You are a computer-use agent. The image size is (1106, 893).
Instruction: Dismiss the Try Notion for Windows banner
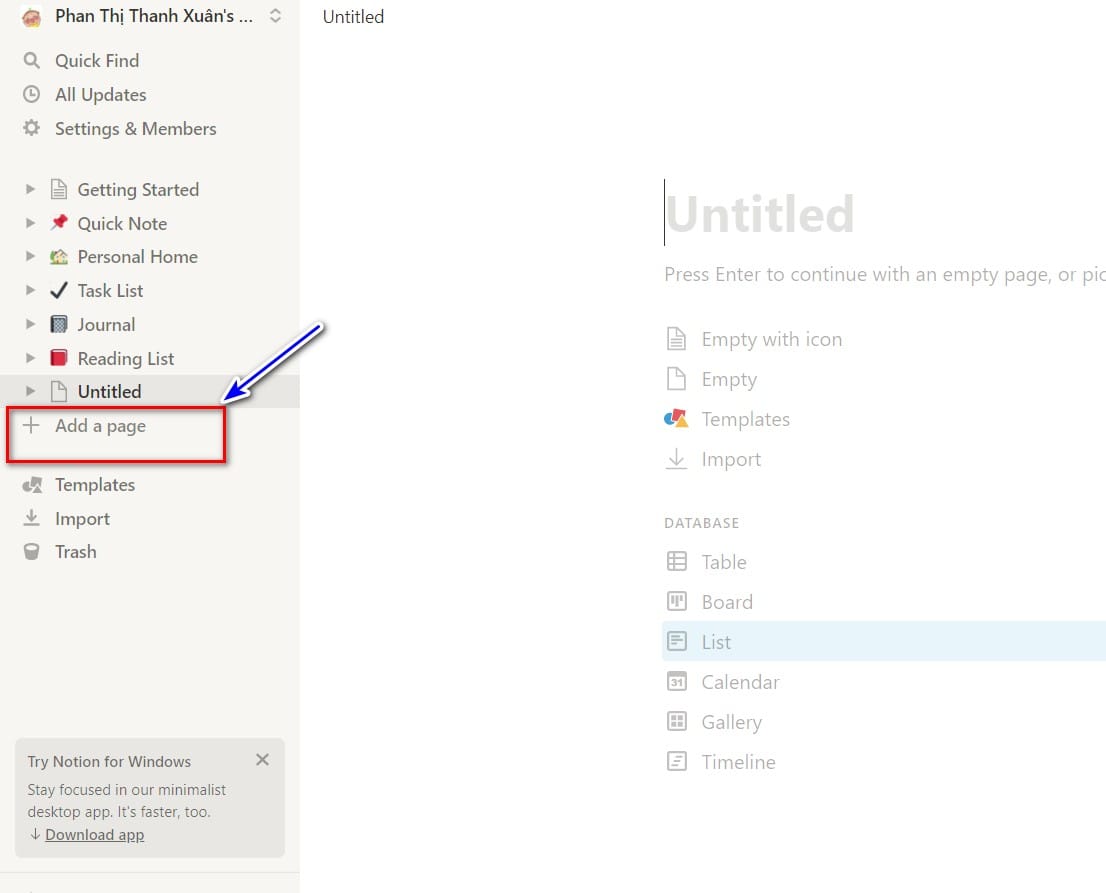pyautogui.click(x=262, y=760)
